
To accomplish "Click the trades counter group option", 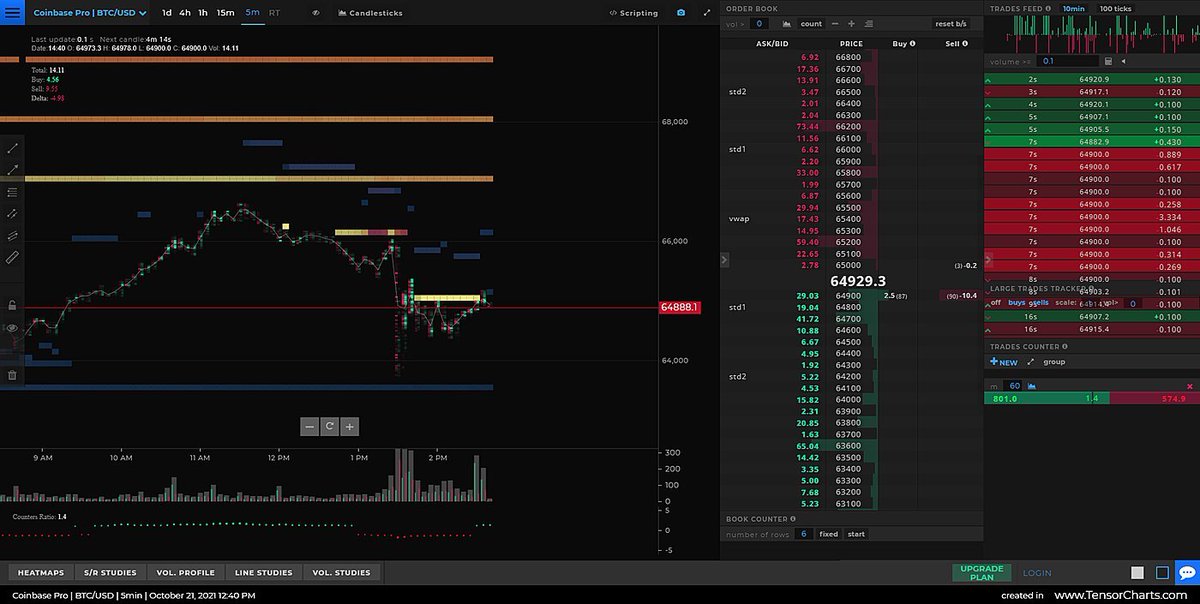I will [1054, 362].
